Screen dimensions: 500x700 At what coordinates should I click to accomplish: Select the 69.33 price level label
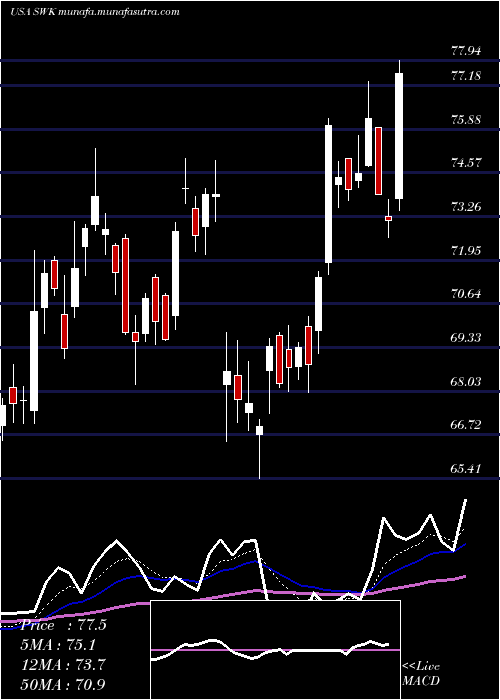tap(466, 338)
